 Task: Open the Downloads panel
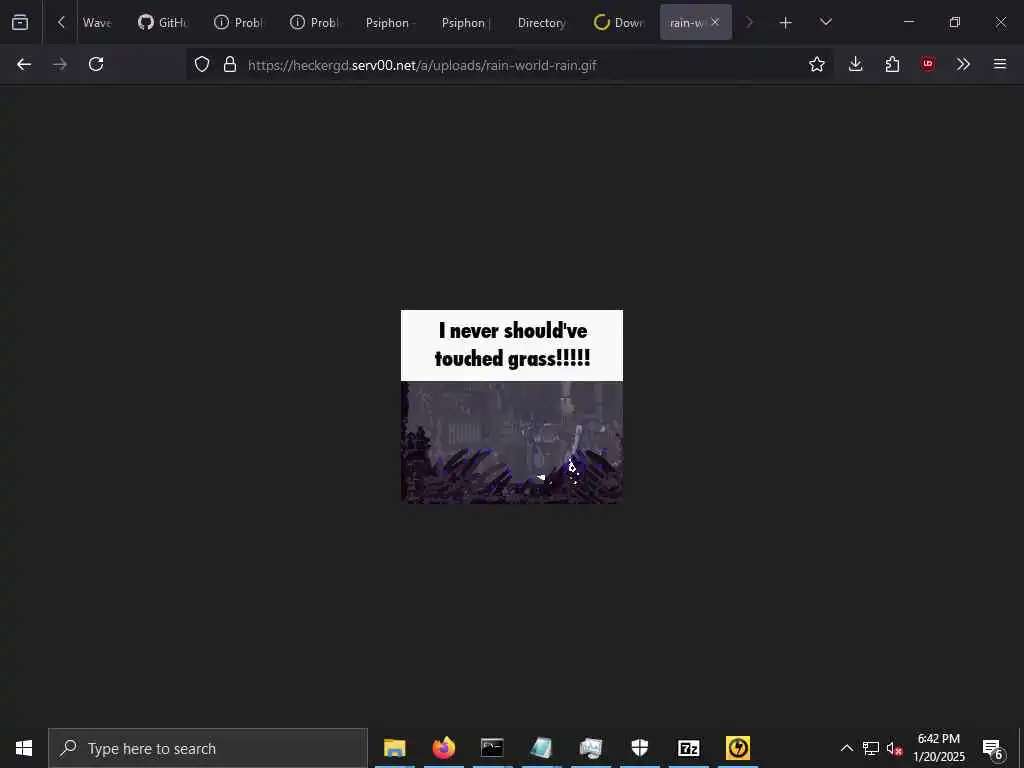[x=856, y=64]
